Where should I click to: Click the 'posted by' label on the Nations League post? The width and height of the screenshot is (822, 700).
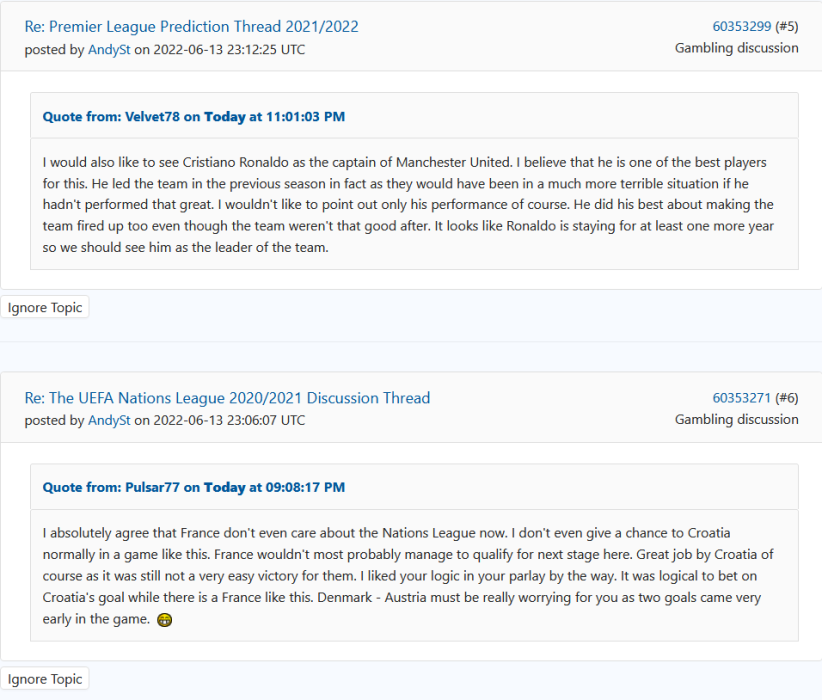point(55,421)
